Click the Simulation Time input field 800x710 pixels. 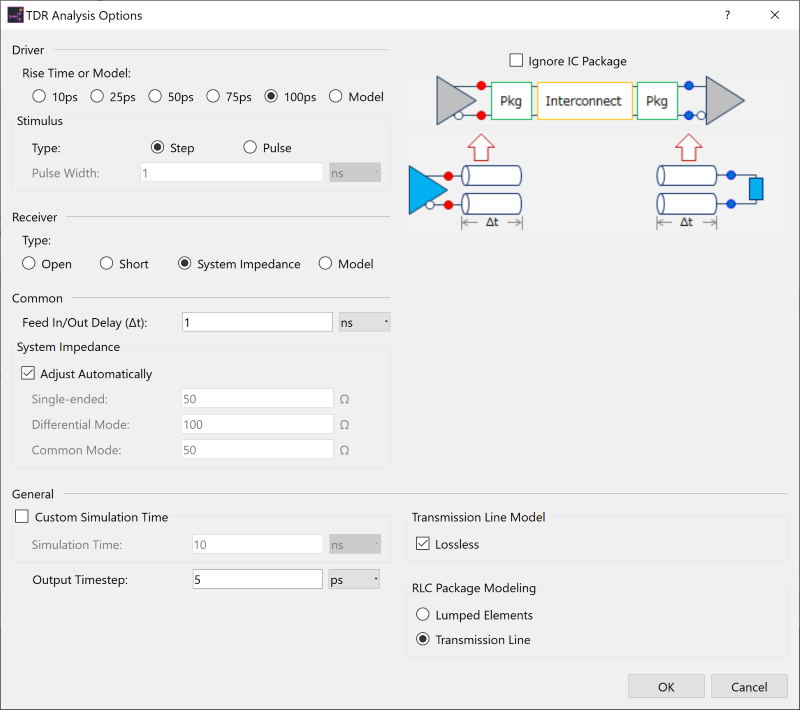pos(258,544)
